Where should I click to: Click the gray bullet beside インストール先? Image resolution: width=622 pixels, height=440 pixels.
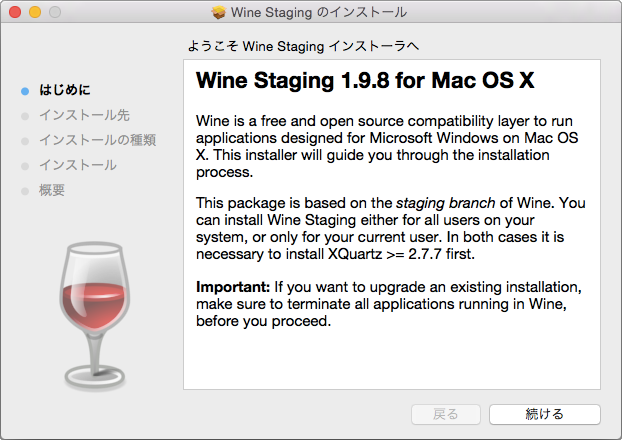coord(25,116)
